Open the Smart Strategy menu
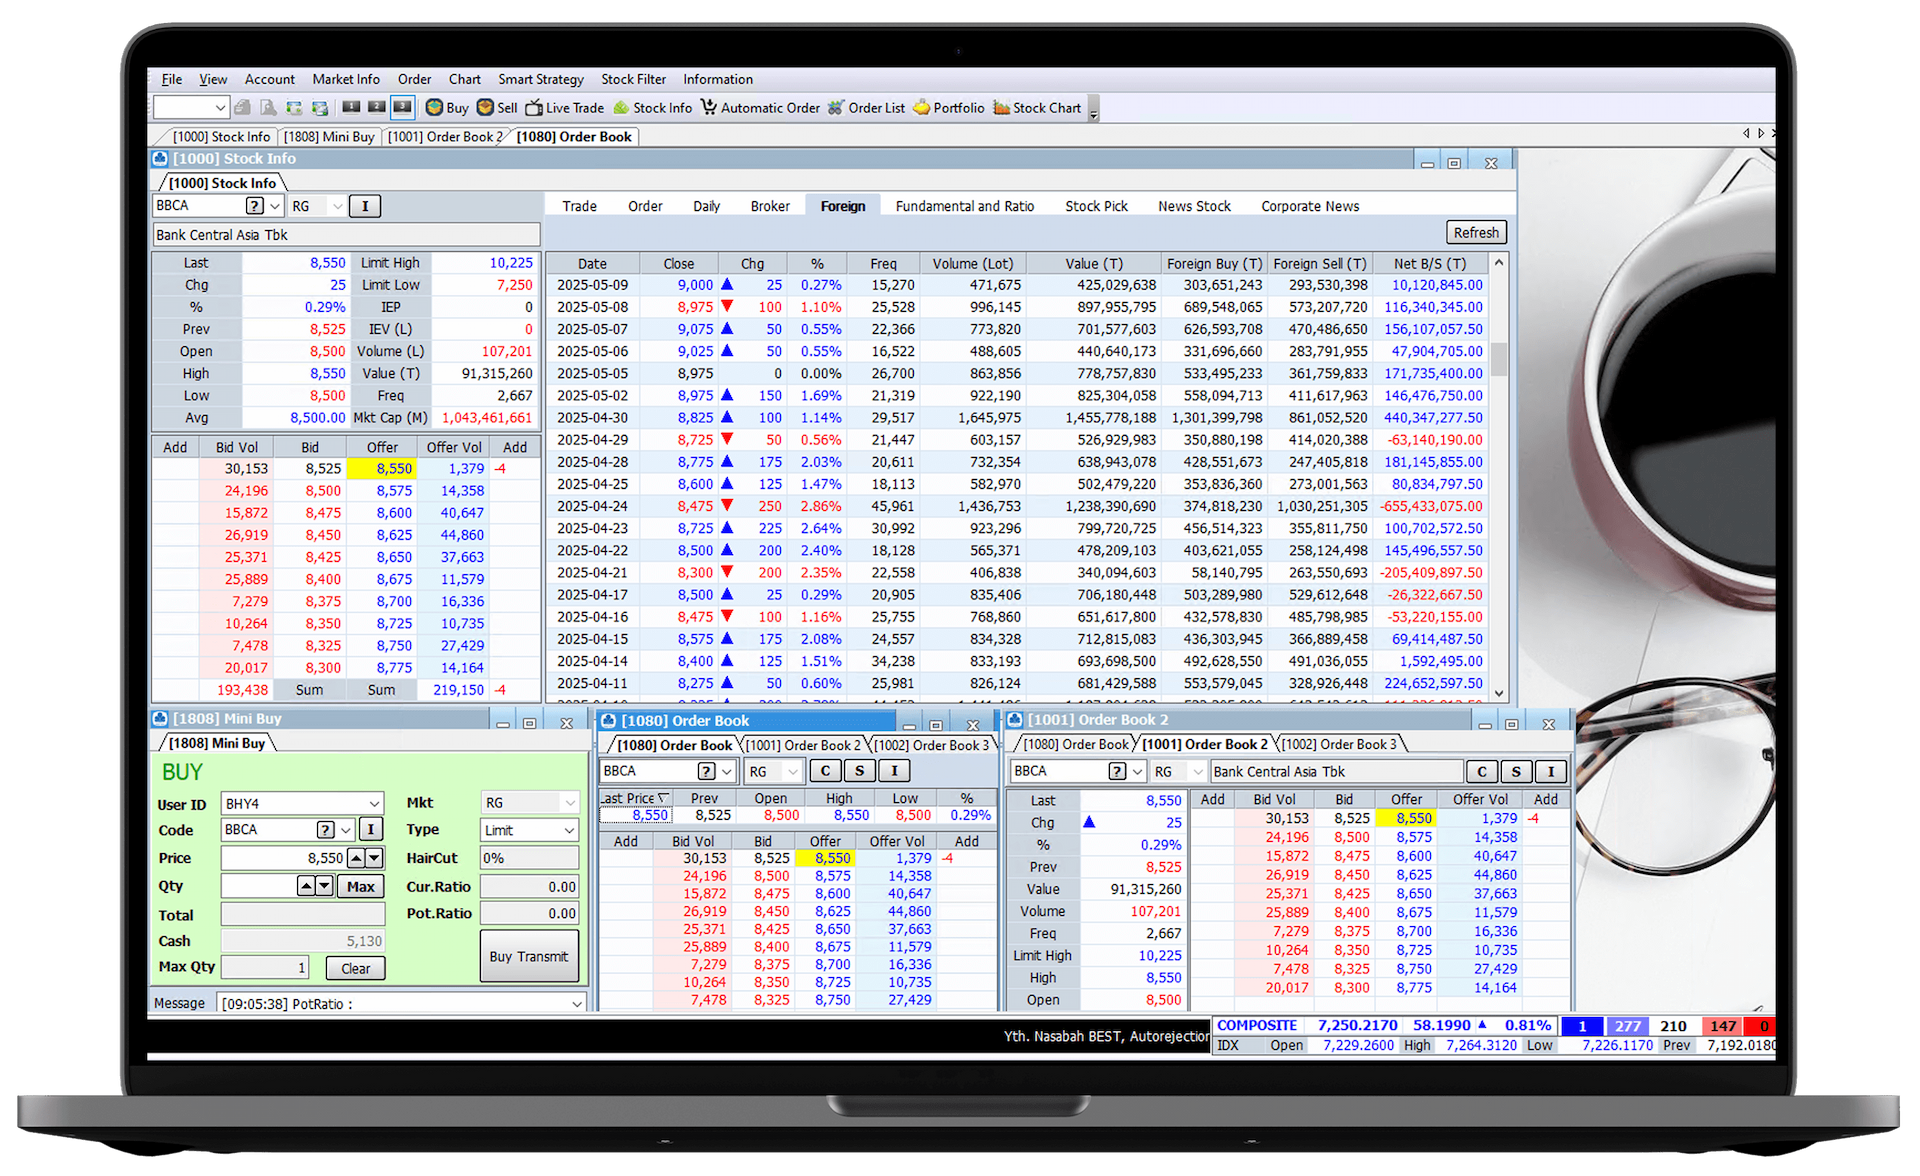Image resolution: width=1920 pixels, height=1176 pixels. pyautogui.click(x=540, y=80)
